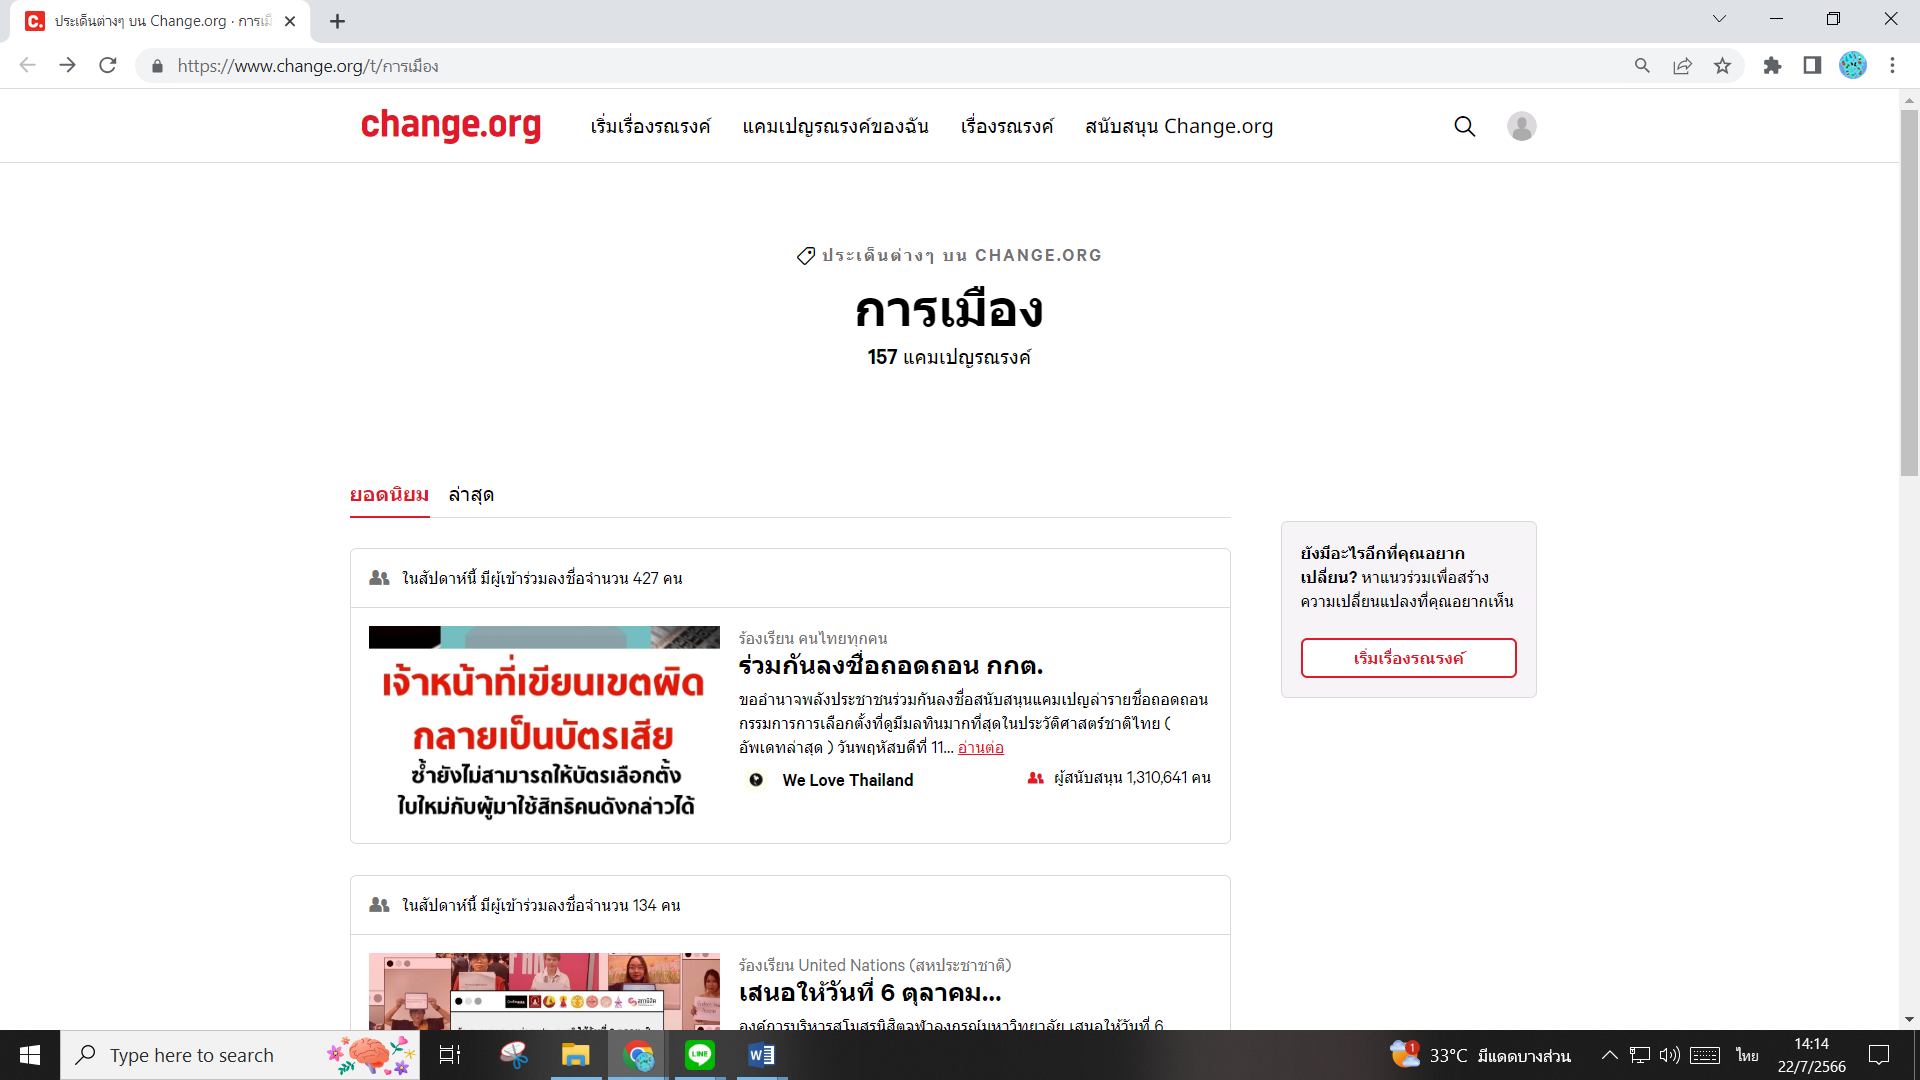Click the touch keyboard tray icon
Screen dimensions: 1920x1080
click(x=1705, y=1055)
